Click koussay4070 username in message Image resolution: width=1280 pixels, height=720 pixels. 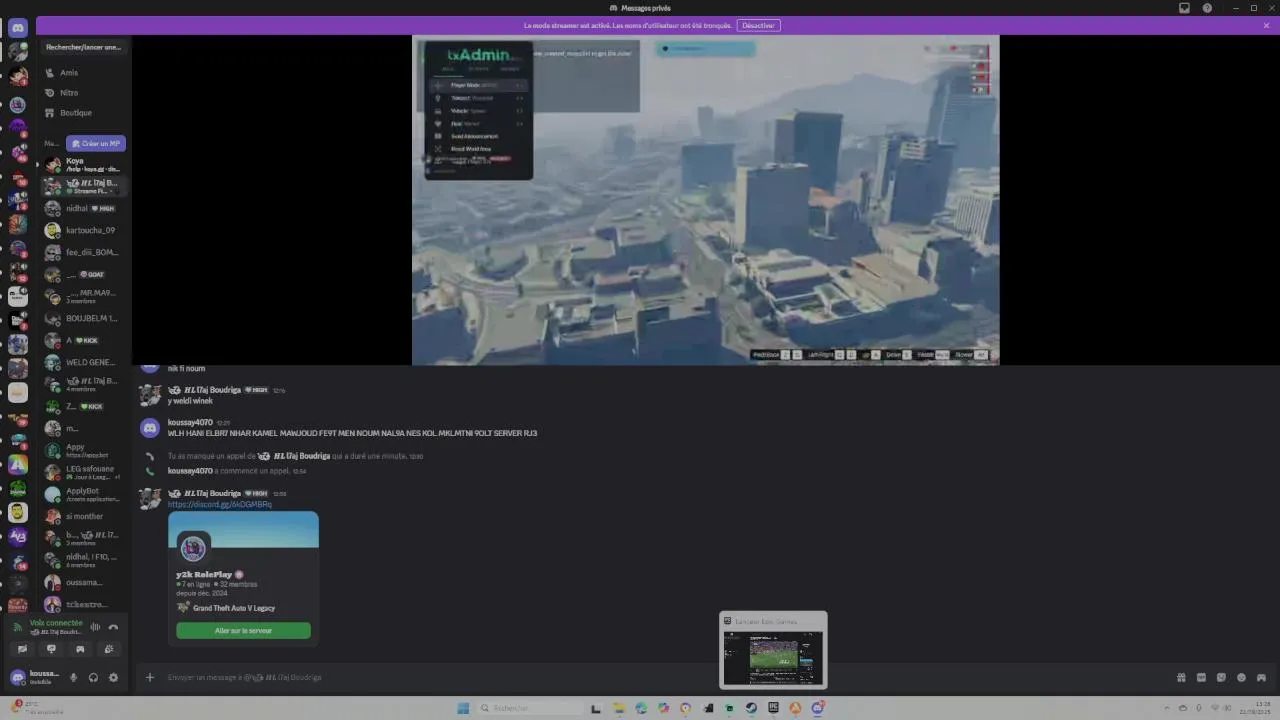pos(190,422)
